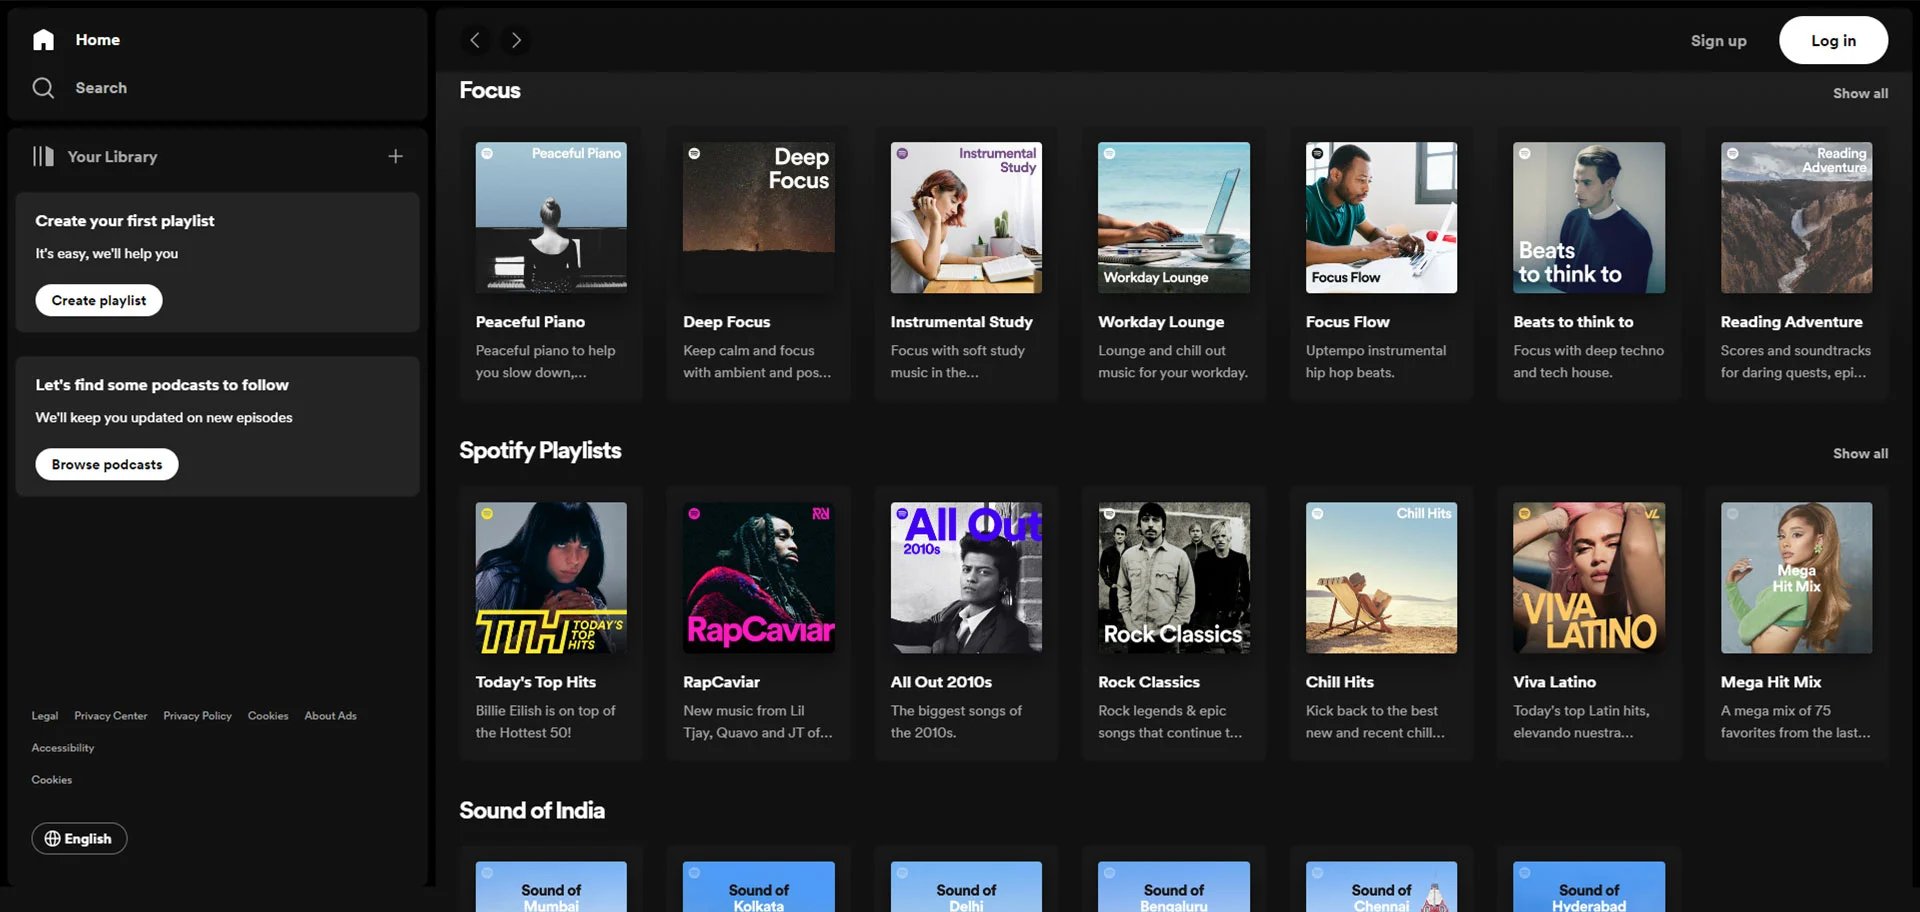Image resolution: width=1920 pixels, height=912 pixels.
Task: Open the Search menu item
Action: pos(101,88)
